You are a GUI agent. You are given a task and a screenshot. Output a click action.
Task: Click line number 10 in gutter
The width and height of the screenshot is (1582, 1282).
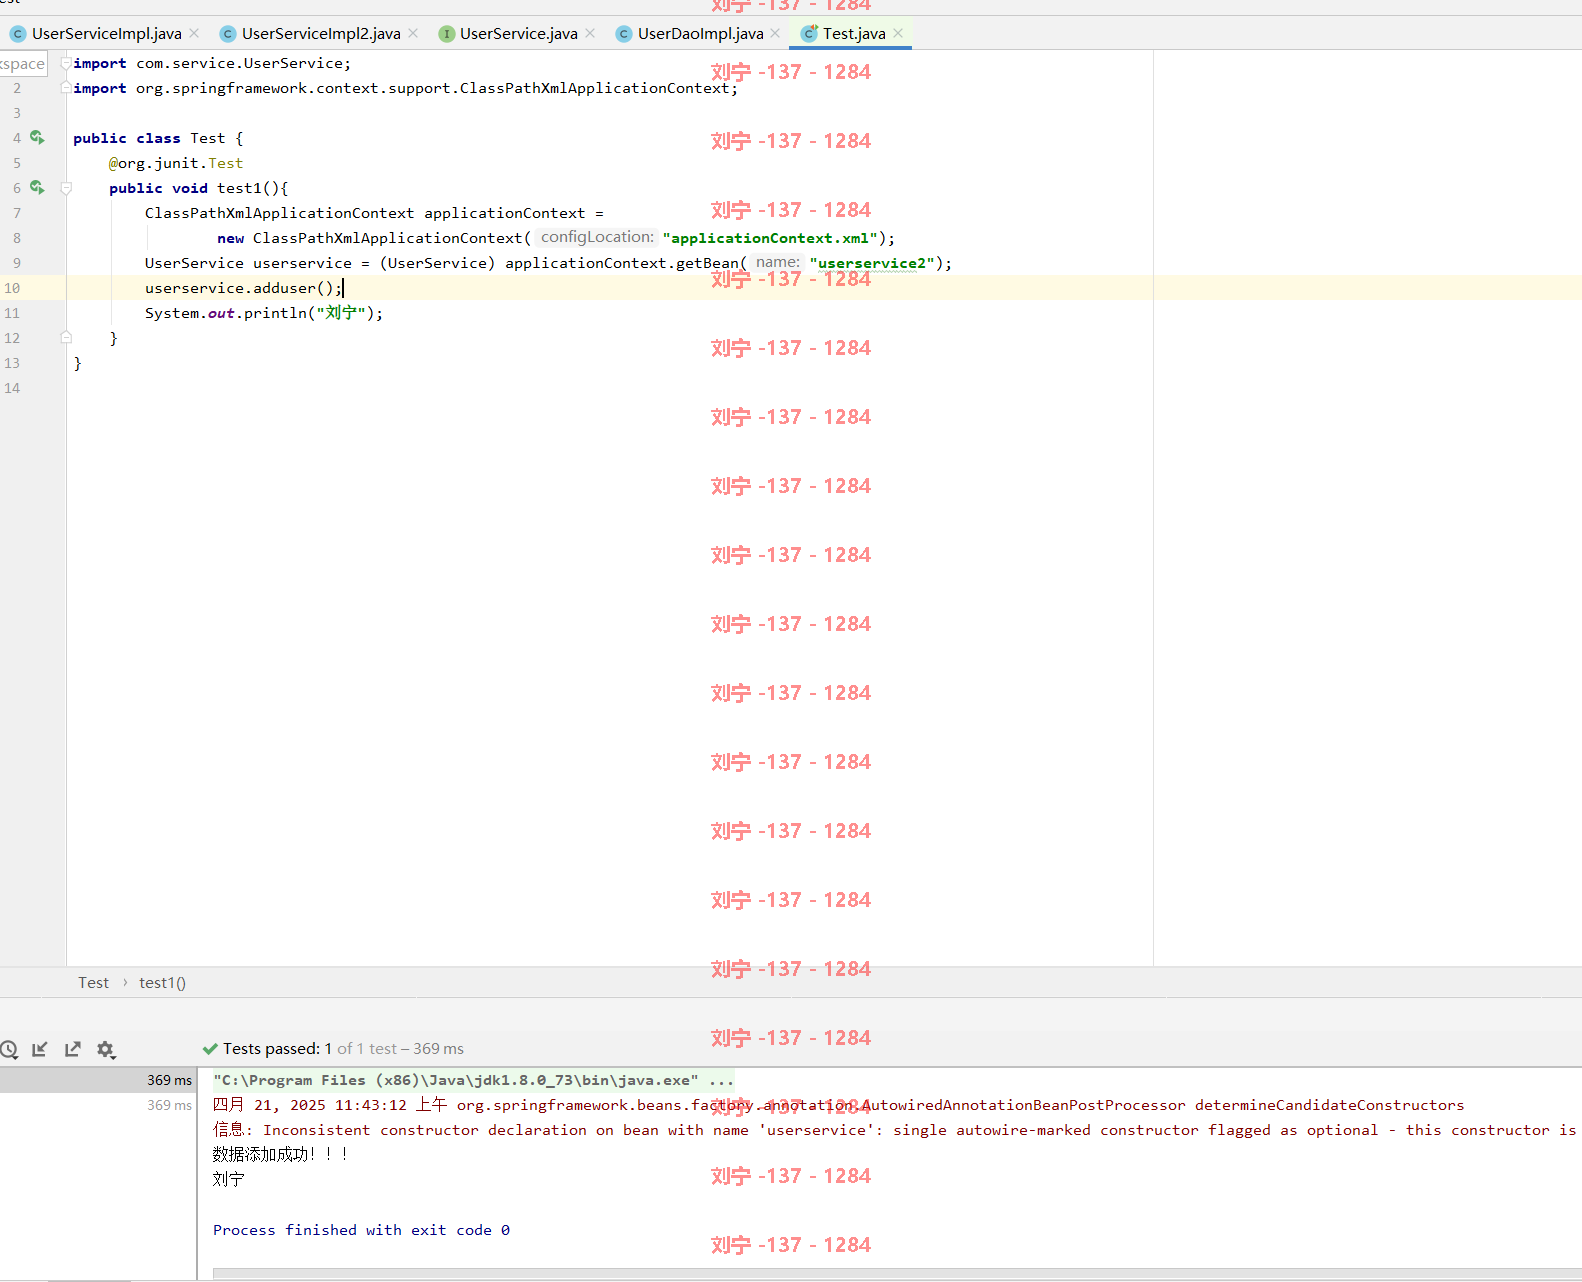(12, 288)
